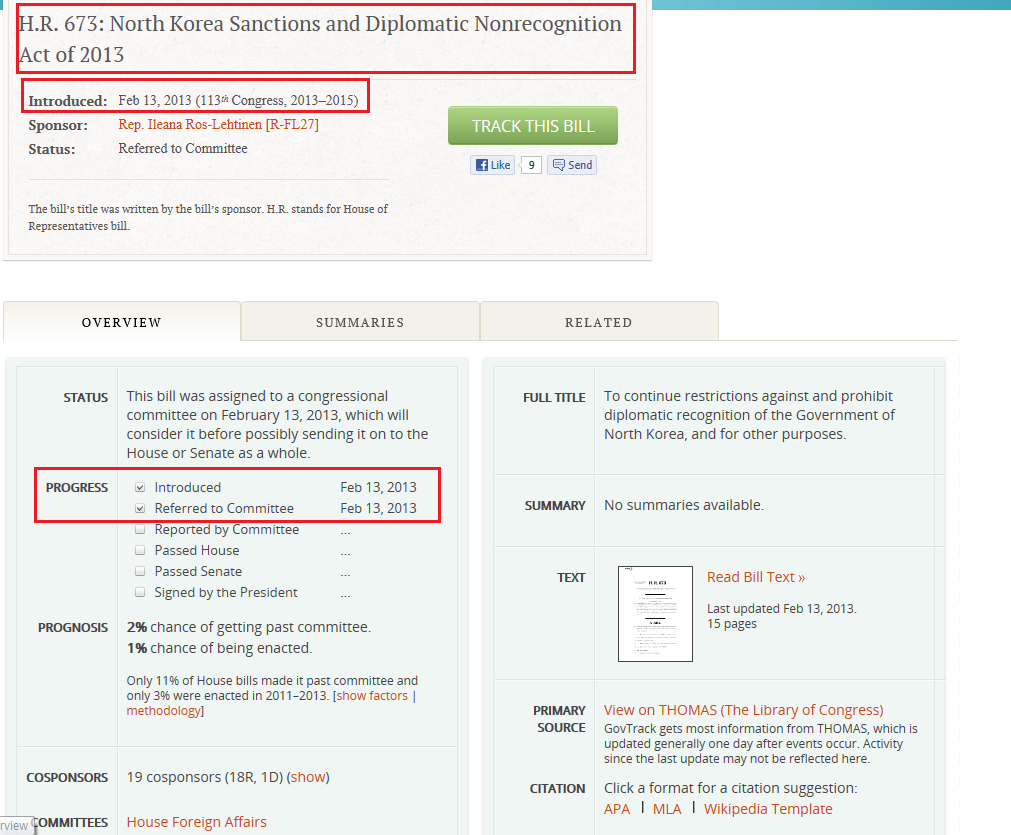Open the Read Bill Text link
1011x835 pixels.
[756, 577]
